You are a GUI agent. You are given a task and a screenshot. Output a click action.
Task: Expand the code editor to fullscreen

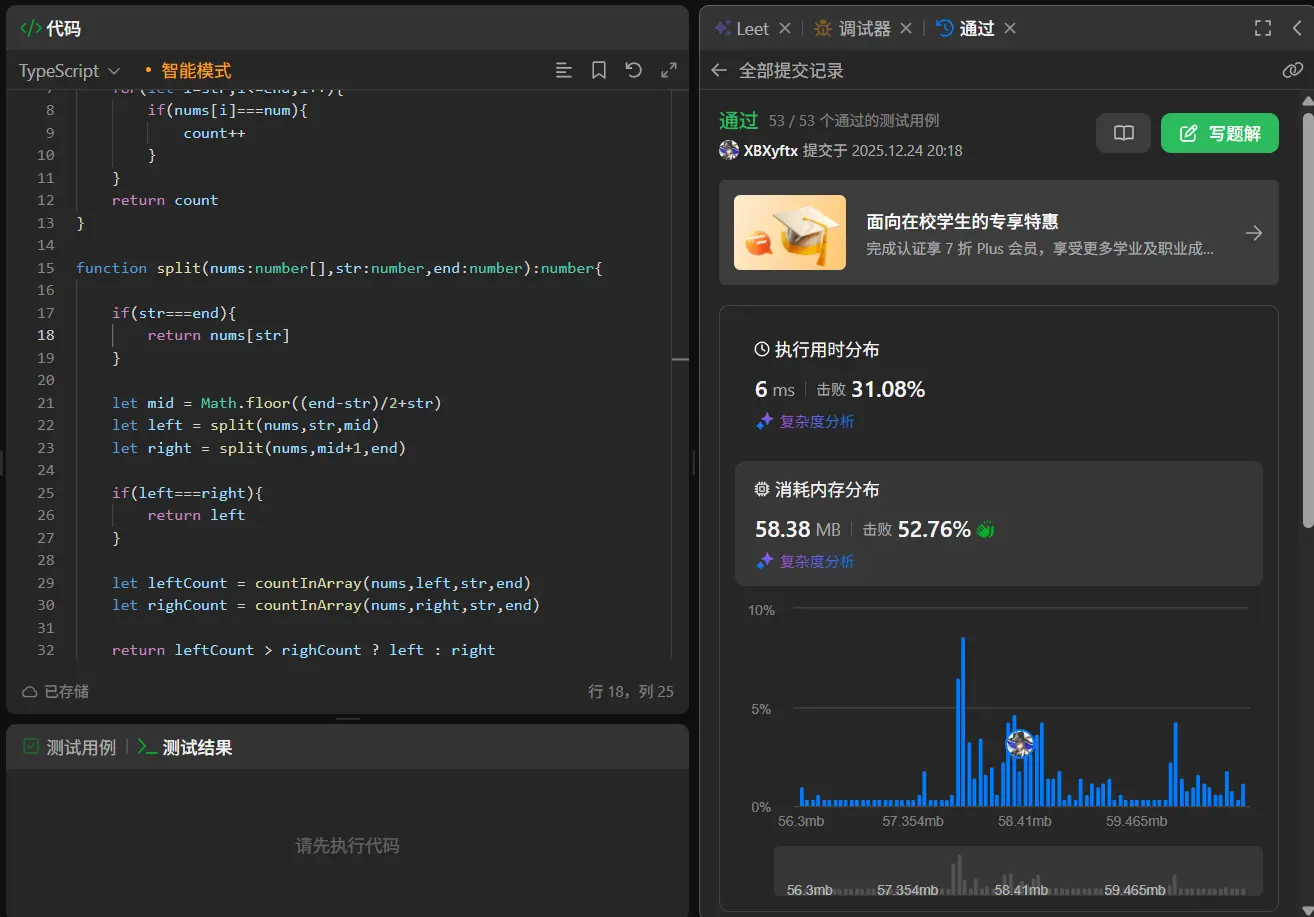pos(669,70)
